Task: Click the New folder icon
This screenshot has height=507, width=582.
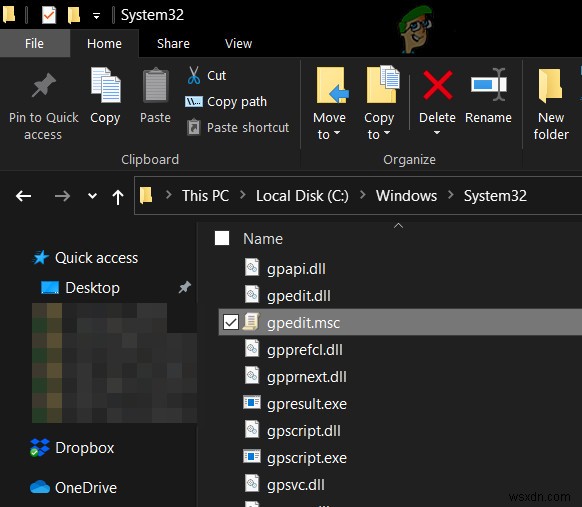Action: tap(550, 85)
